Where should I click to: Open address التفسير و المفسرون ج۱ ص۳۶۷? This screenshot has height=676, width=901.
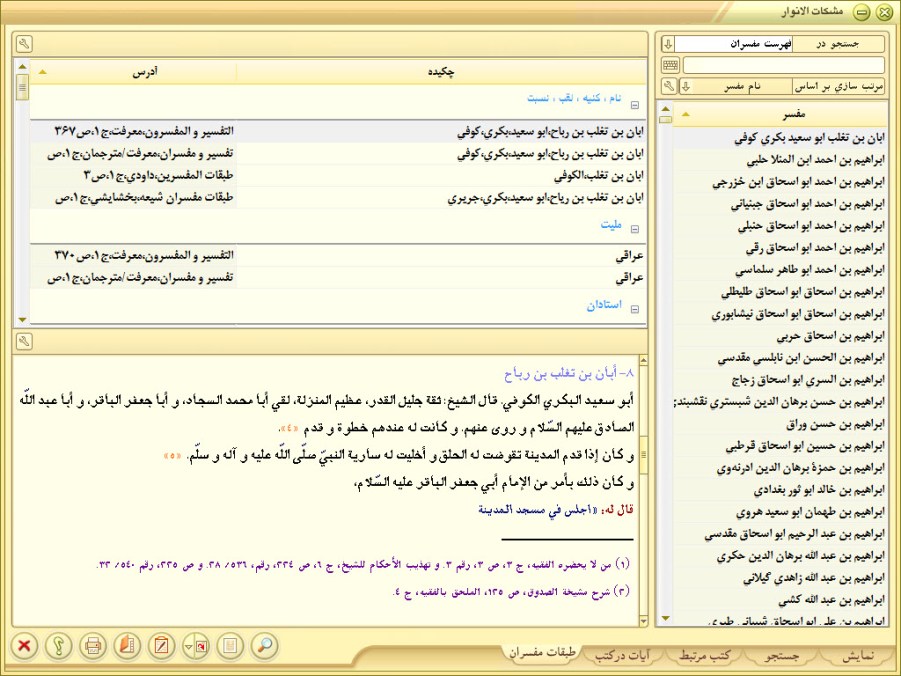tap(133, 131)
